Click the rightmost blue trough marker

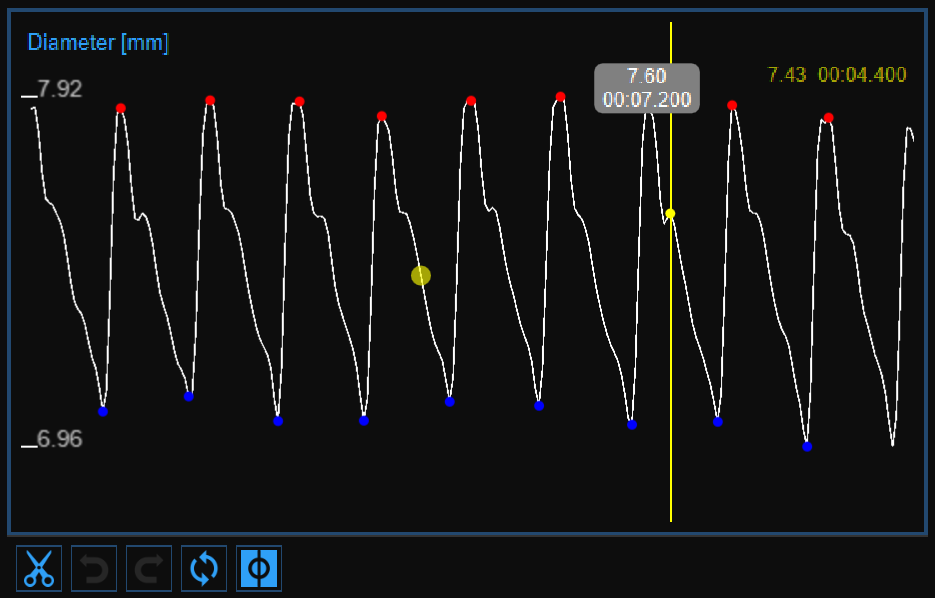pyautogui.click(x=807, y=446)
